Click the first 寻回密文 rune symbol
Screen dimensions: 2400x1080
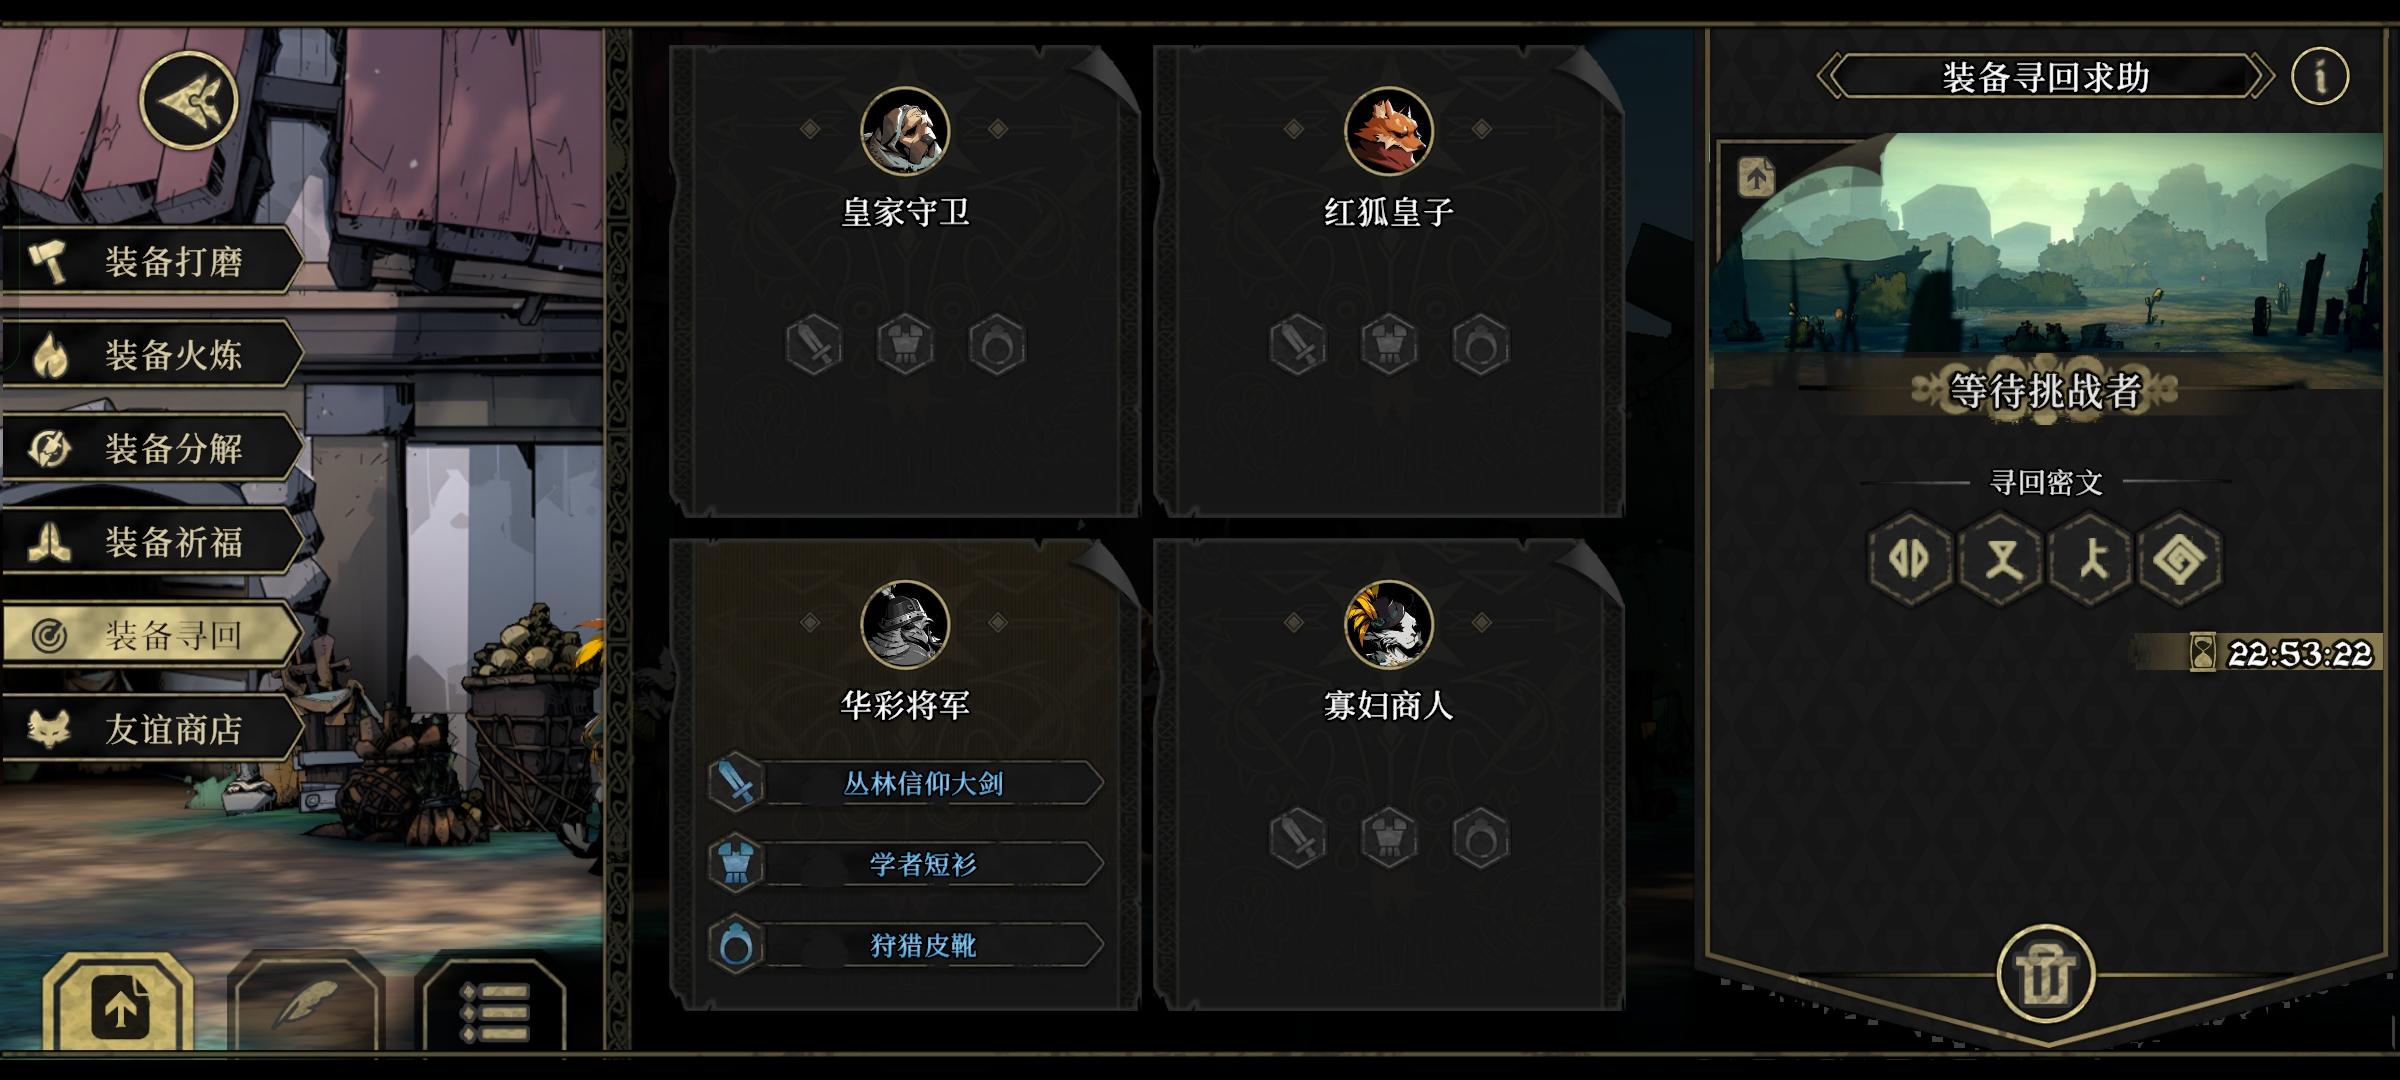1909,558
